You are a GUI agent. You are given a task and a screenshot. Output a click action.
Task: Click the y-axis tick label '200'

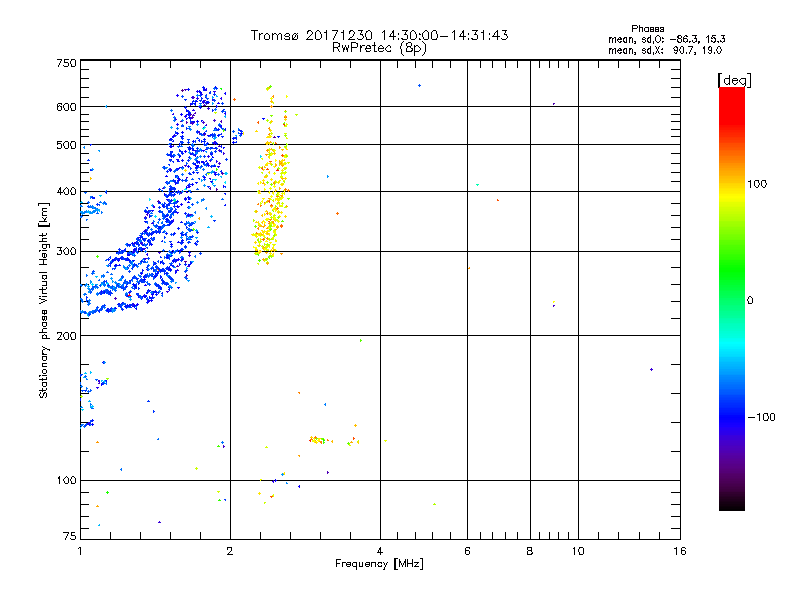click(66, 336)
